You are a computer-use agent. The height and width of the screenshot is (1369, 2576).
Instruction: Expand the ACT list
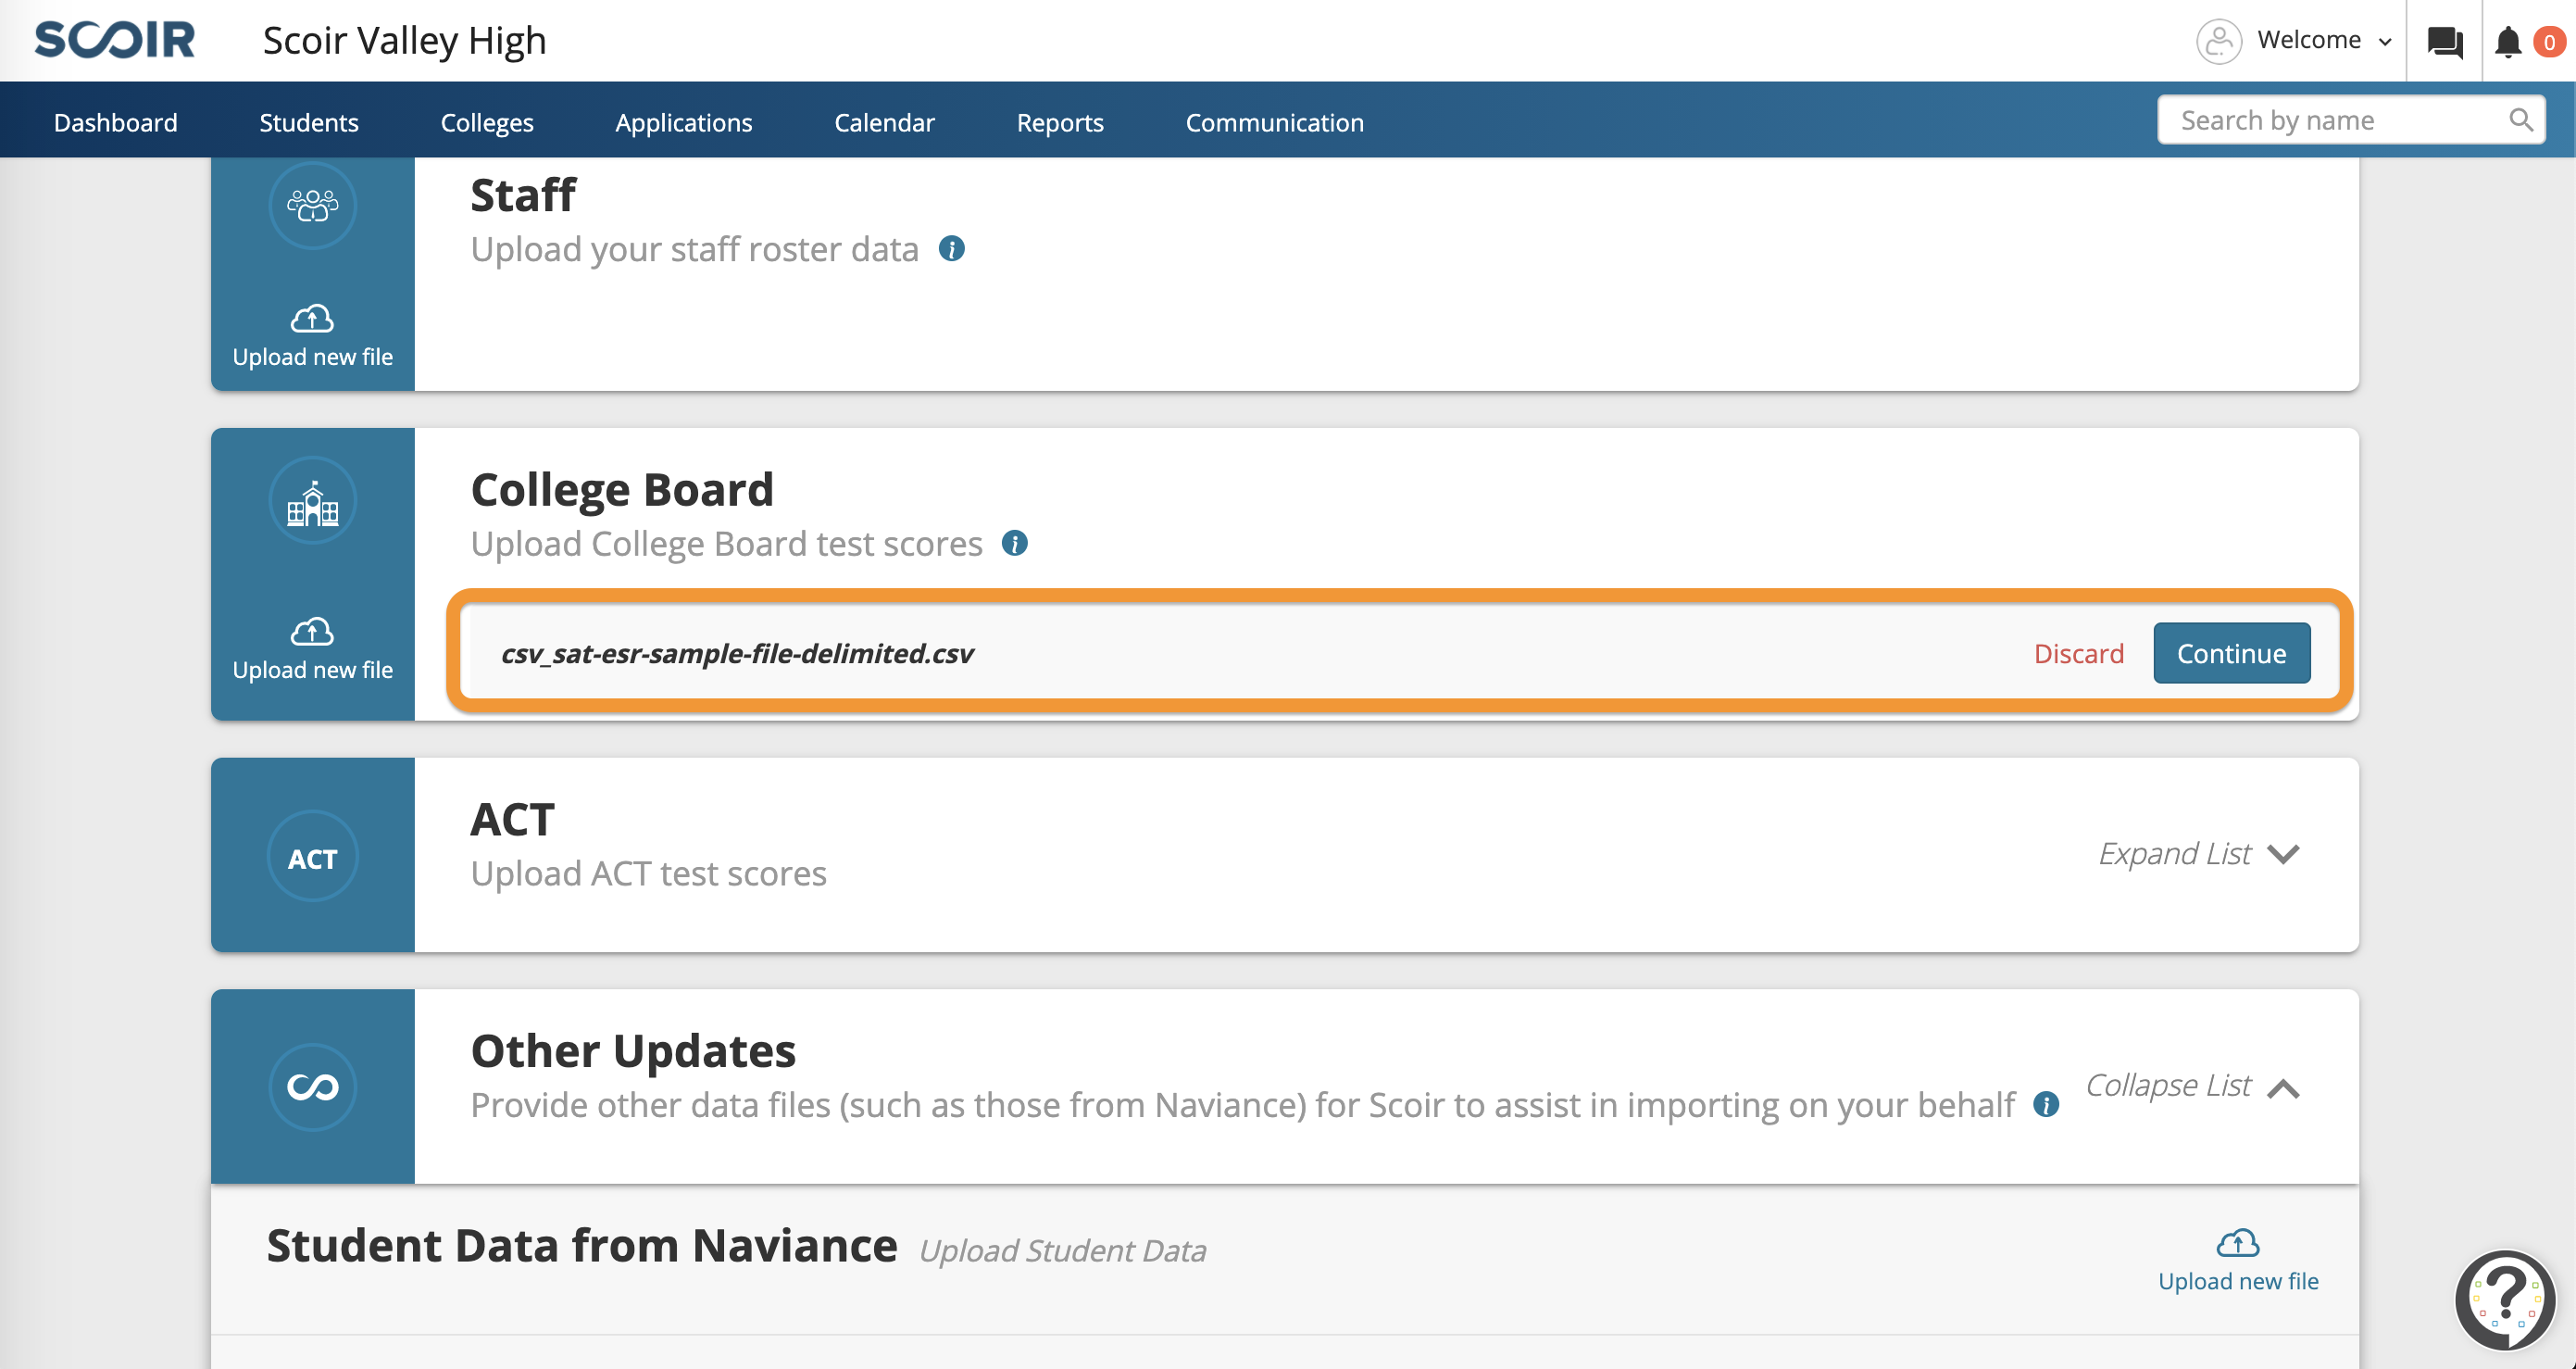2198,854
